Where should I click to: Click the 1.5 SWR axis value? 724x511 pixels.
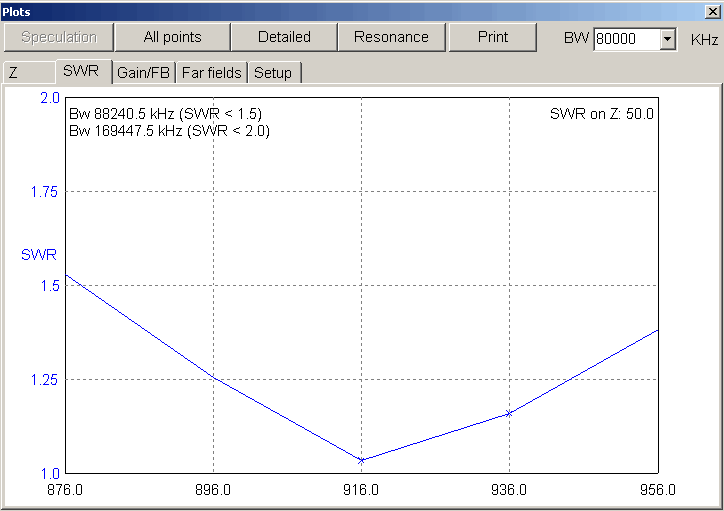[50, 286]
